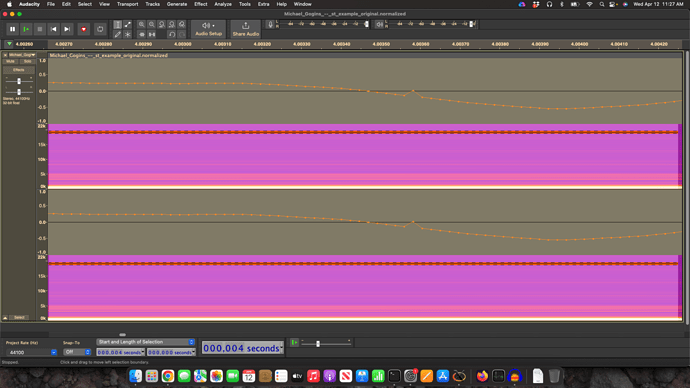Open the track Effects button
This screenshot has height=388, width=690.
point(18,70)
